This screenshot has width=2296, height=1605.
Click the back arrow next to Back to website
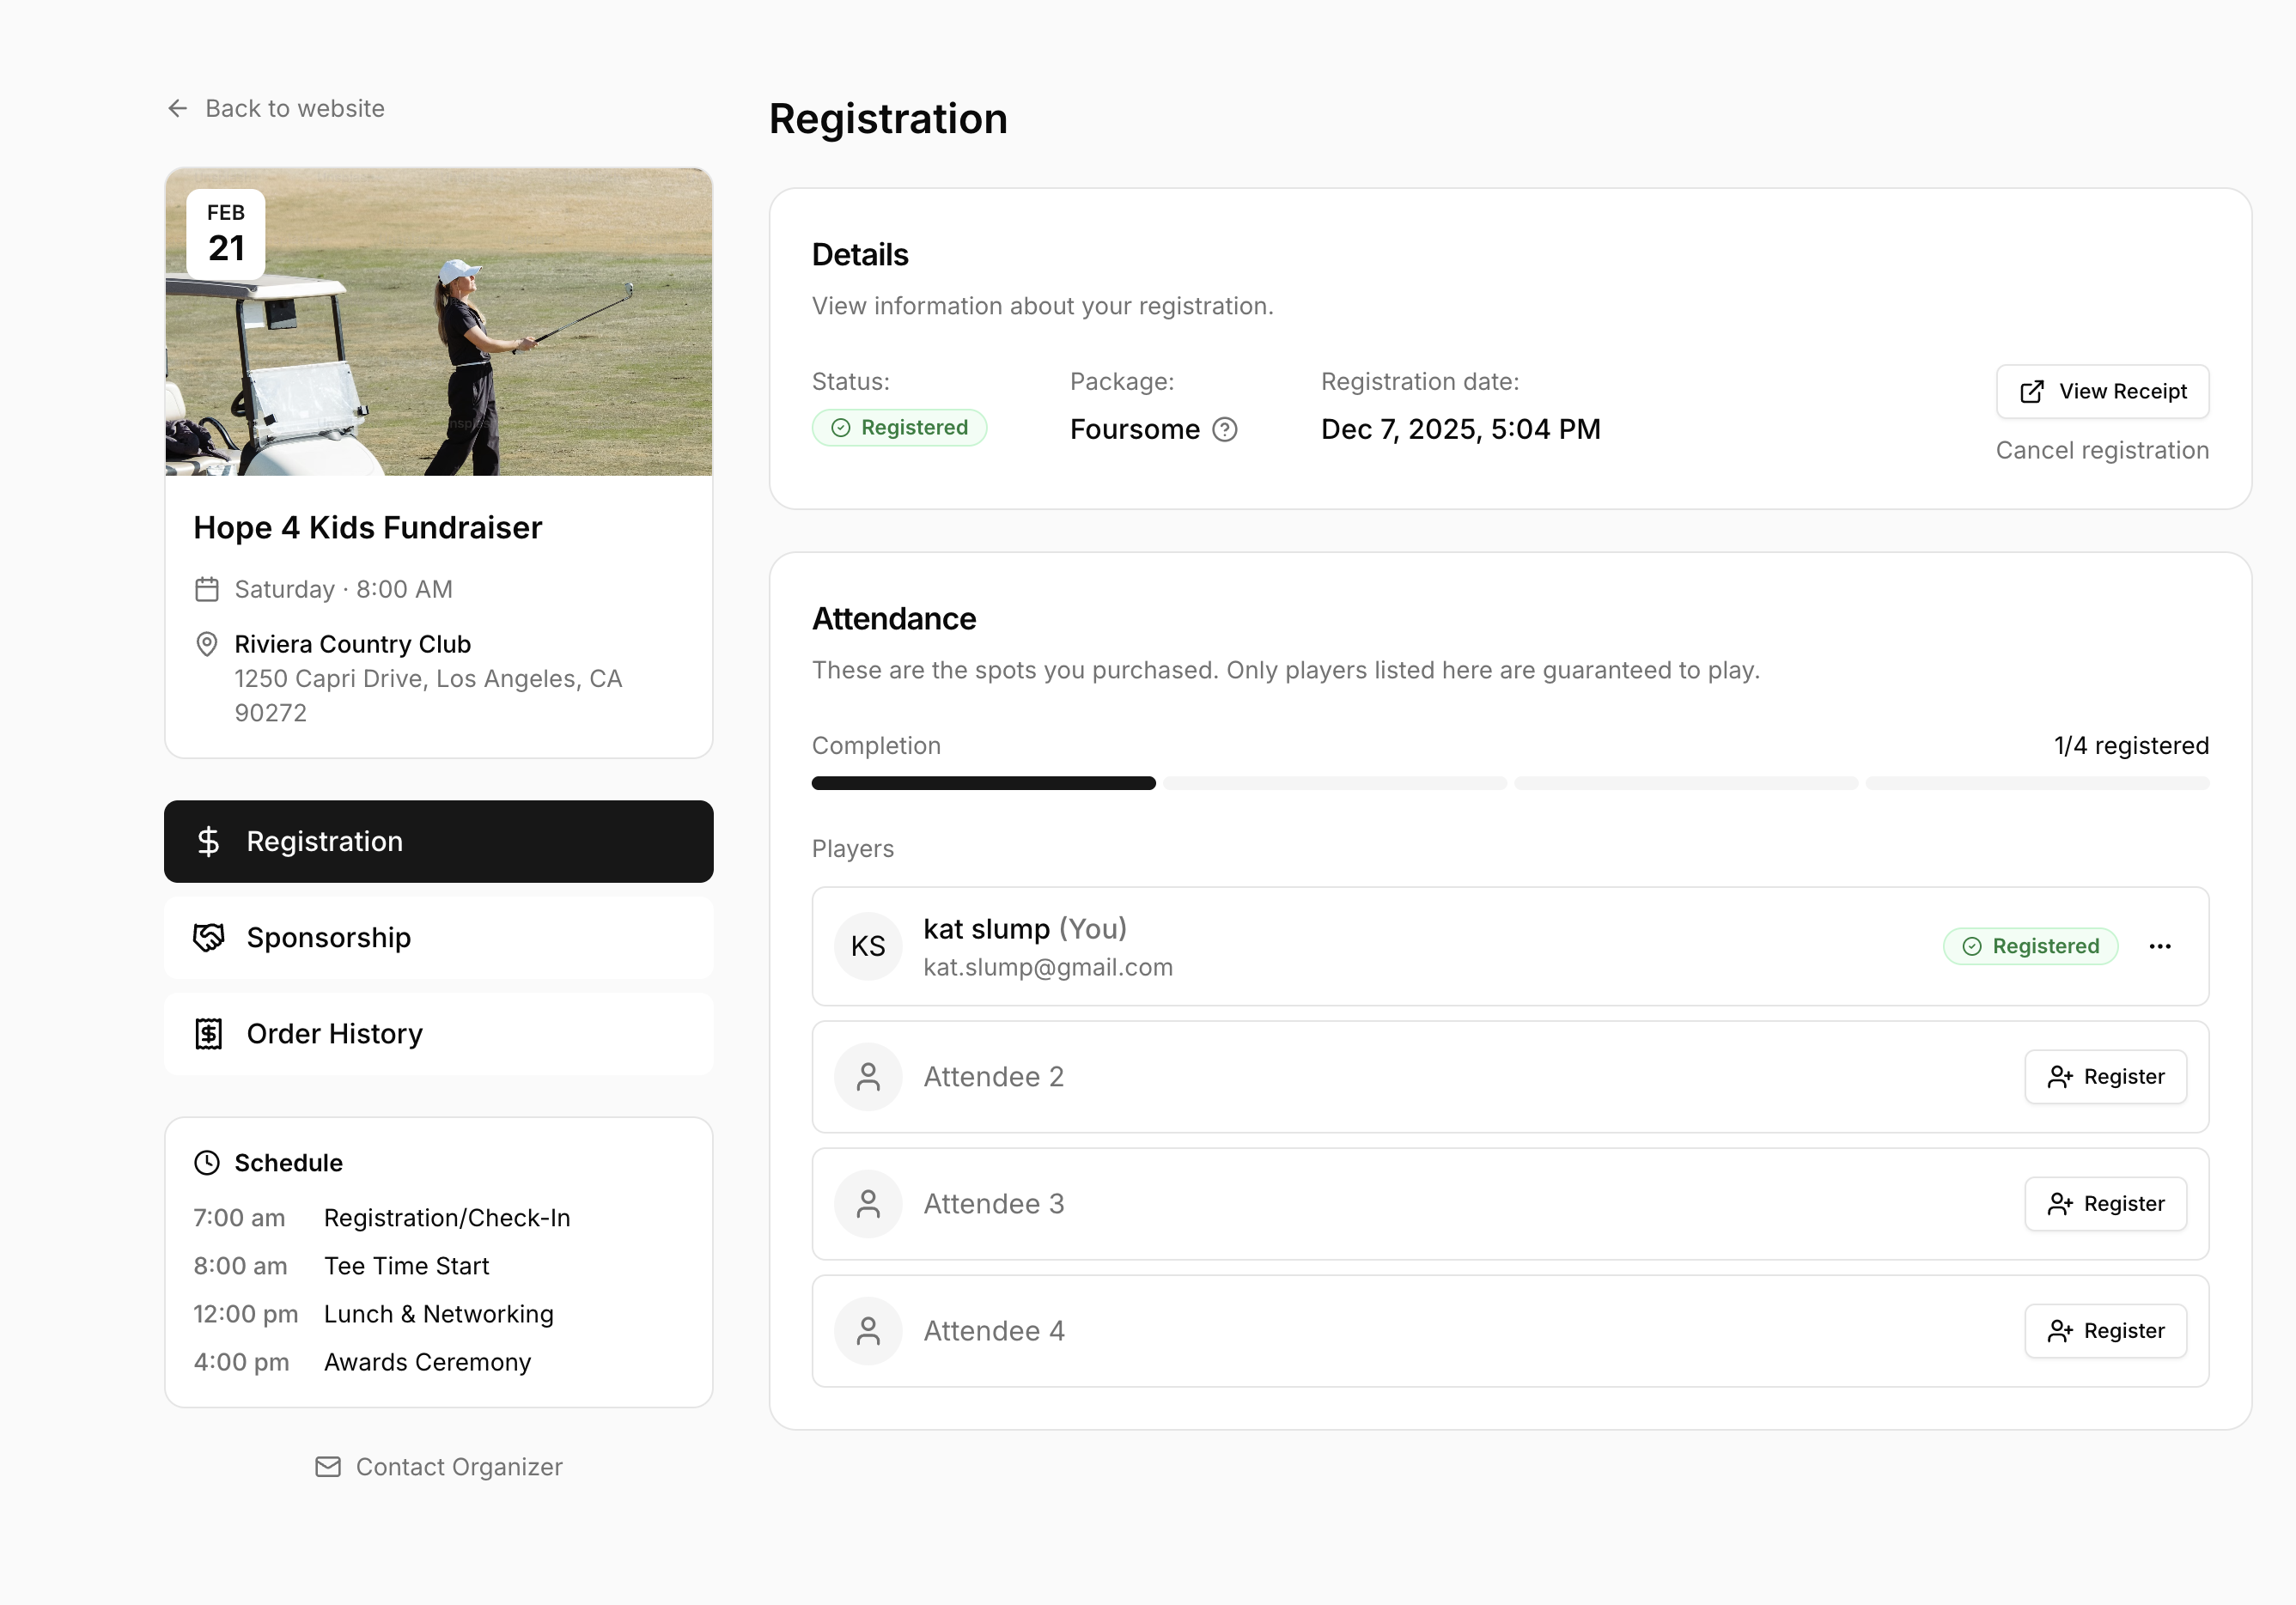click(177, 108)
